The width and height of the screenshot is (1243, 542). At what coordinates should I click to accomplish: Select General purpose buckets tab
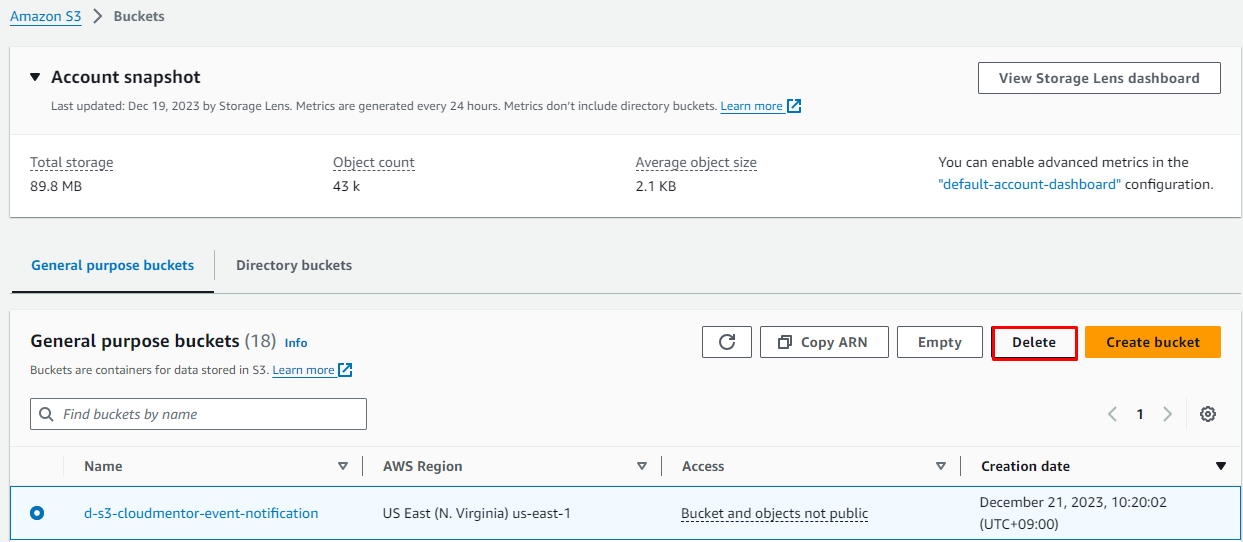coord(113,265)
